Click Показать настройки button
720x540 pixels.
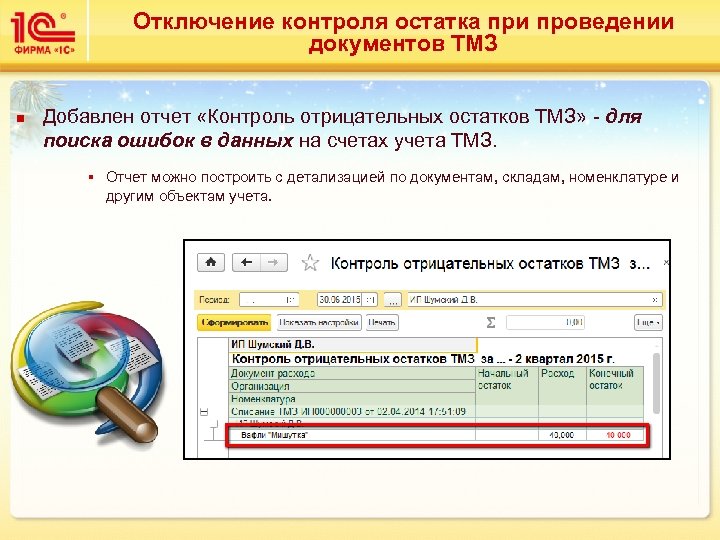click(319, 322)
